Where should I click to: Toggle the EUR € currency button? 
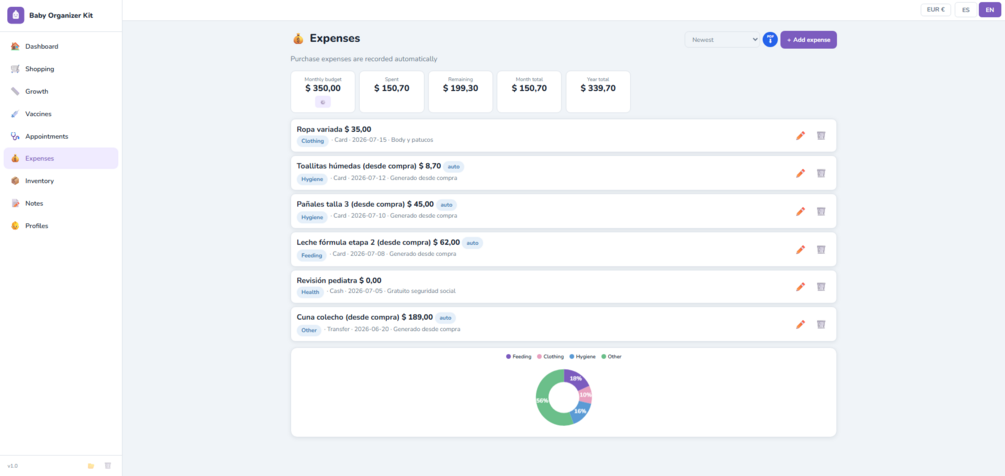click(936, 10)
